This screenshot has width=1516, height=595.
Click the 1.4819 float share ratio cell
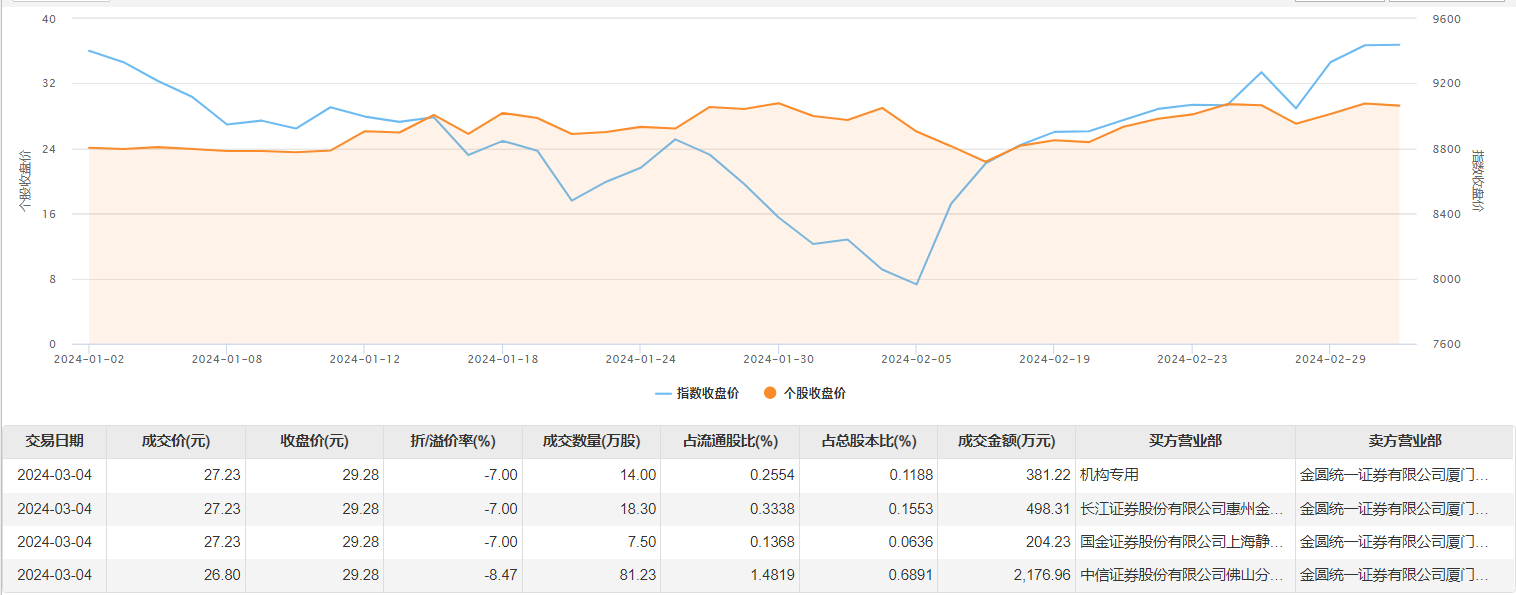point(730,576)
